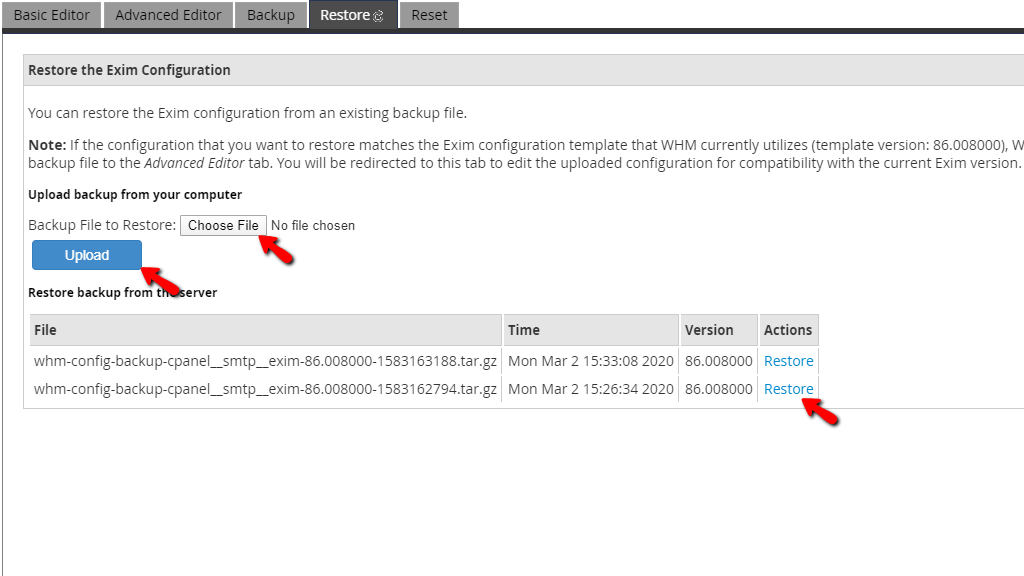Select the Restore tab
Viewport: 1024px width, 576px height.
point(353,15)
